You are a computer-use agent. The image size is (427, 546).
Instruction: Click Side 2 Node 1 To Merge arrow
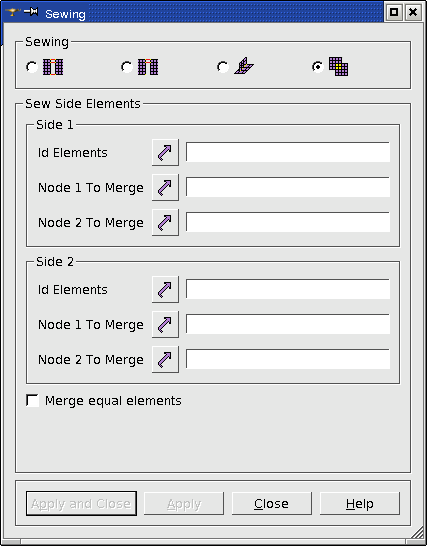165,325
